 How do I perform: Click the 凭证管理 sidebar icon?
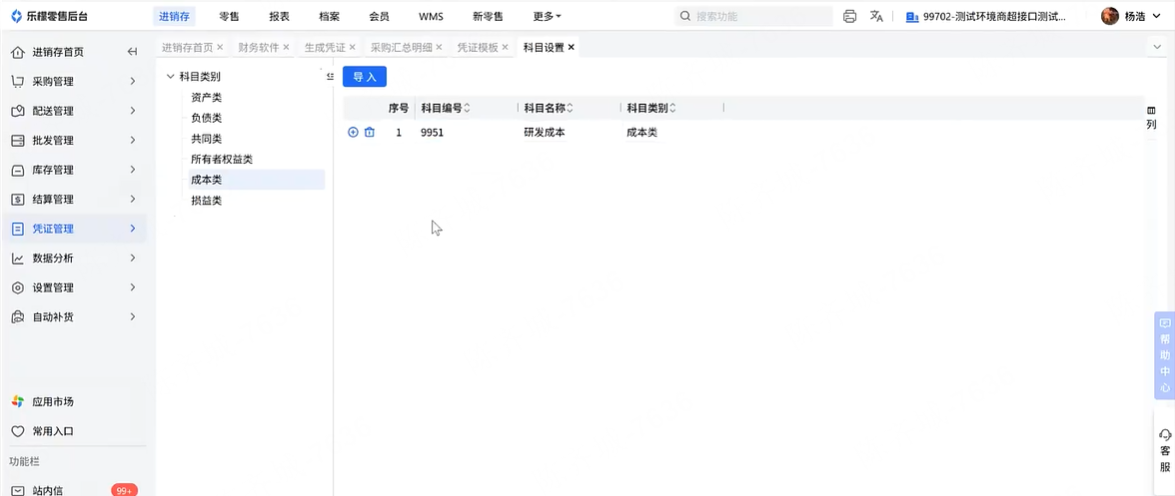[18, 229]
